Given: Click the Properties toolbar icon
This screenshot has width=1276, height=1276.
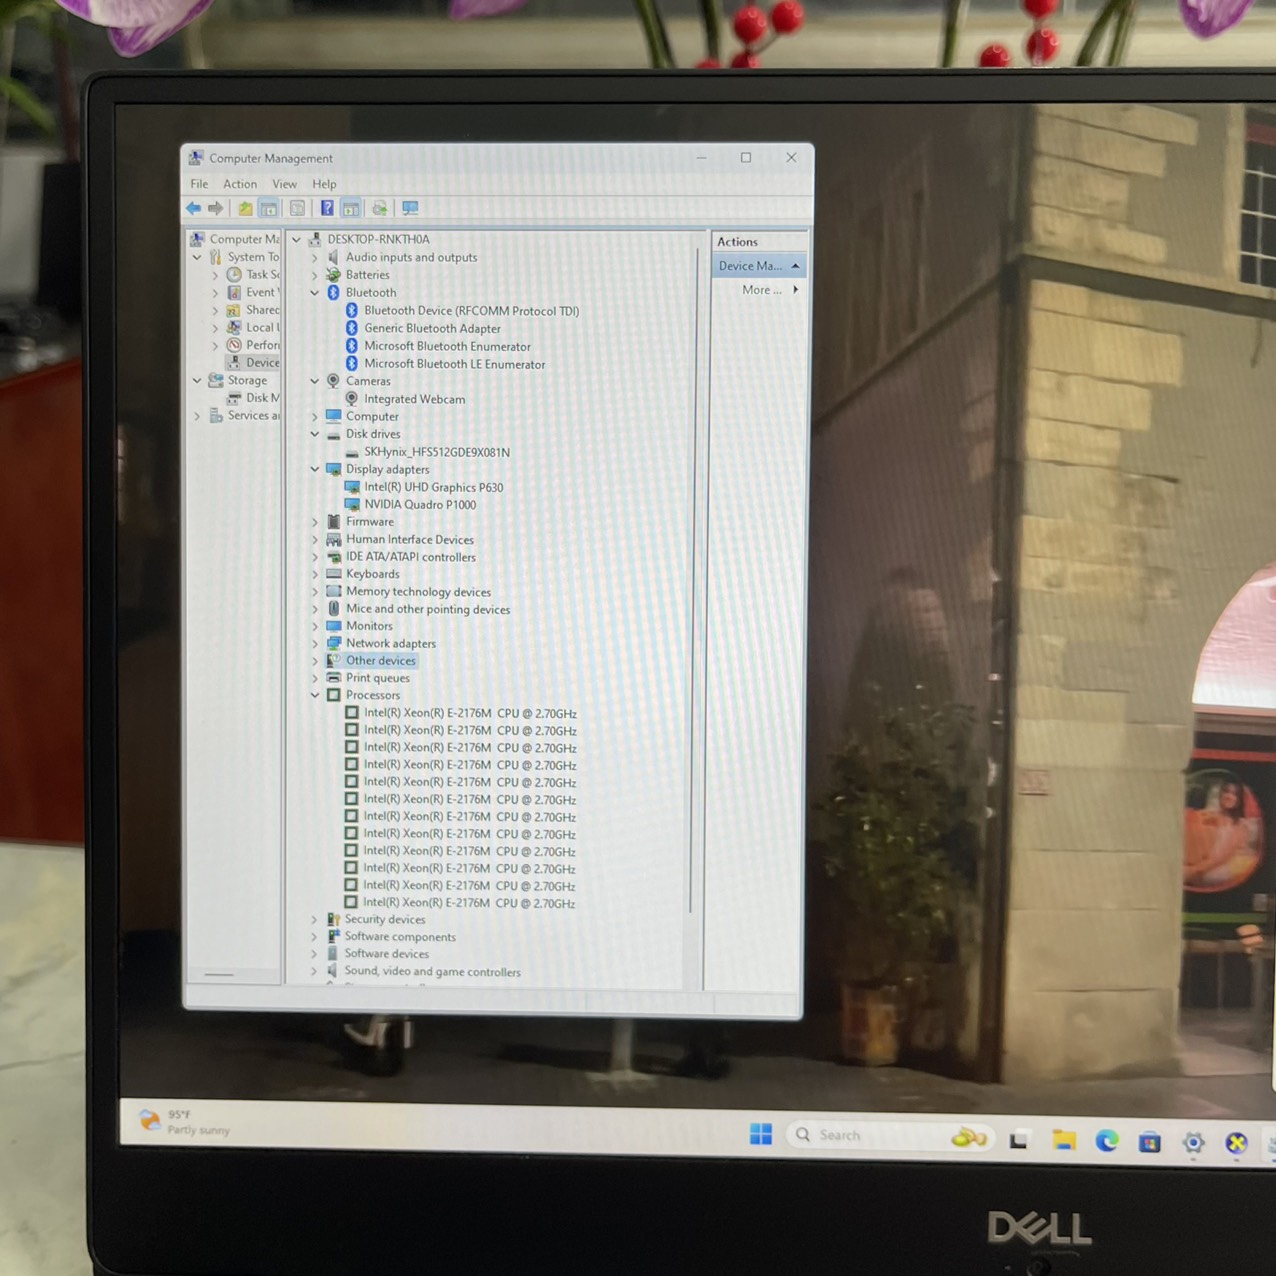Looking at the screenshot, I should [297, 208].
